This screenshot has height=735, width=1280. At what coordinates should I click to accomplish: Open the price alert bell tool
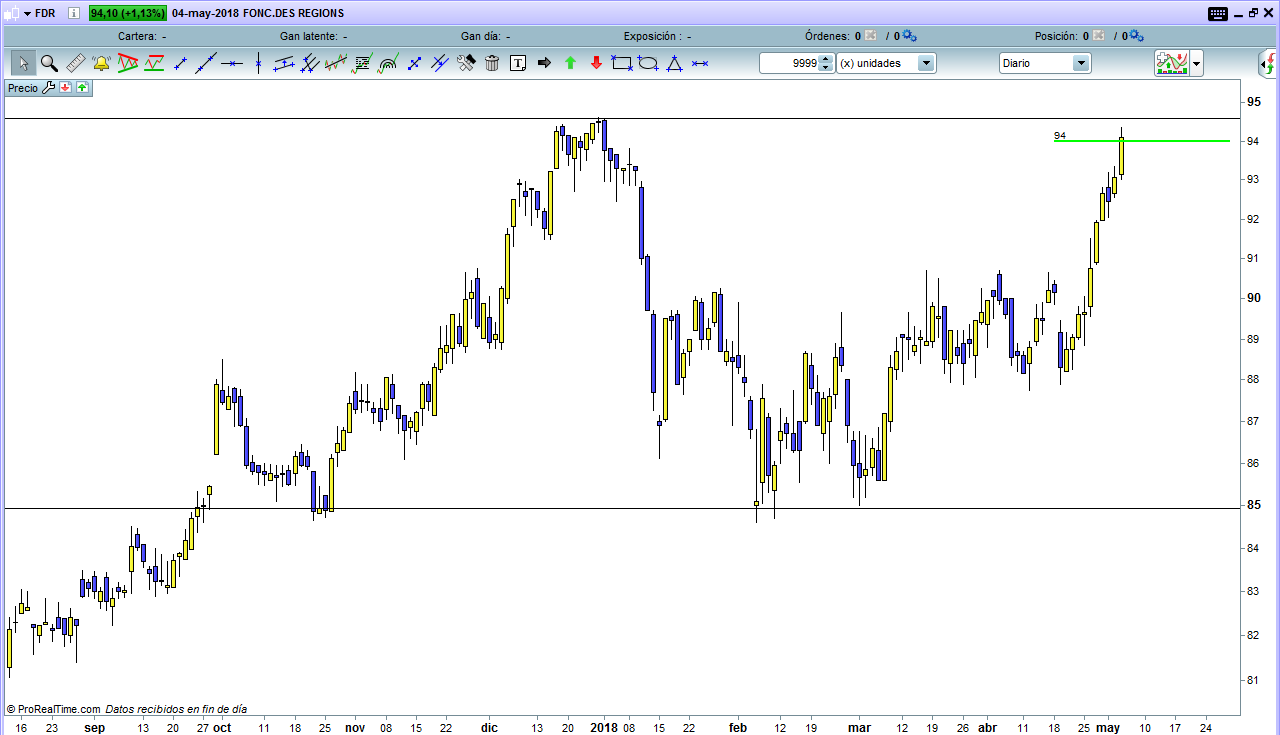click(x=101, y=62)
